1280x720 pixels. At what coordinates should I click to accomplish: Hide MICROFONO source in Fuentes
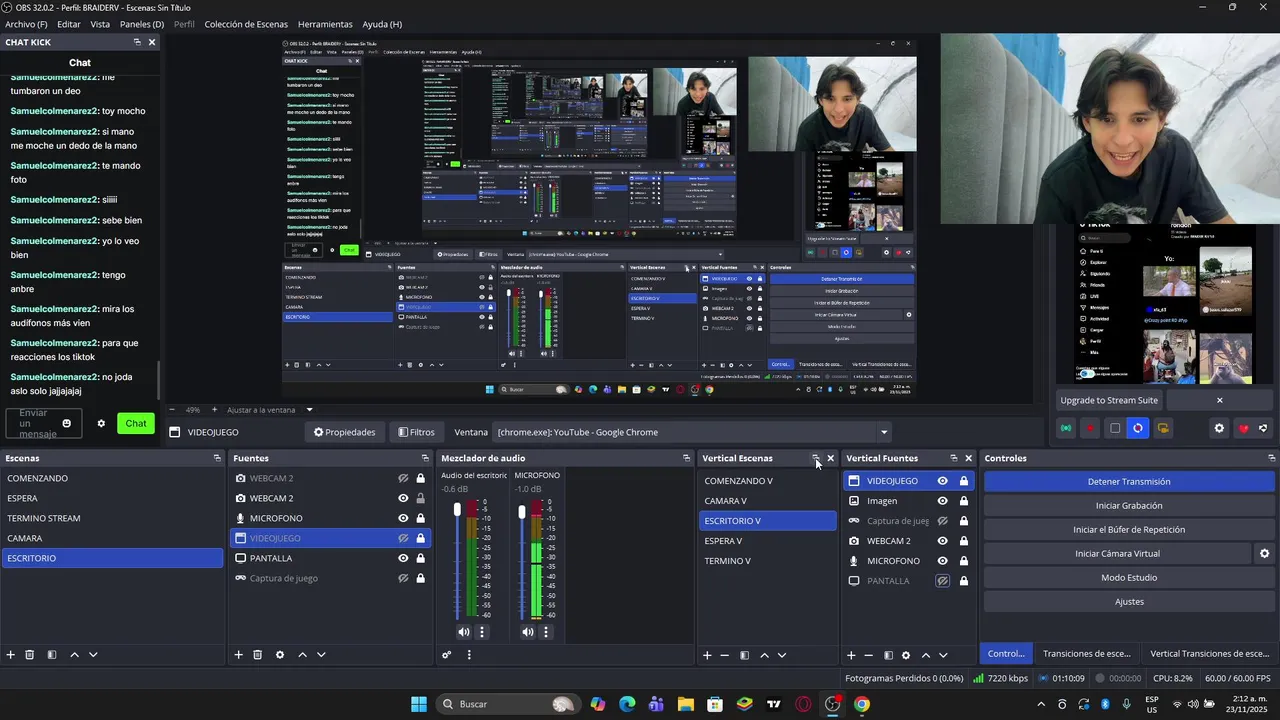[403, 518]
